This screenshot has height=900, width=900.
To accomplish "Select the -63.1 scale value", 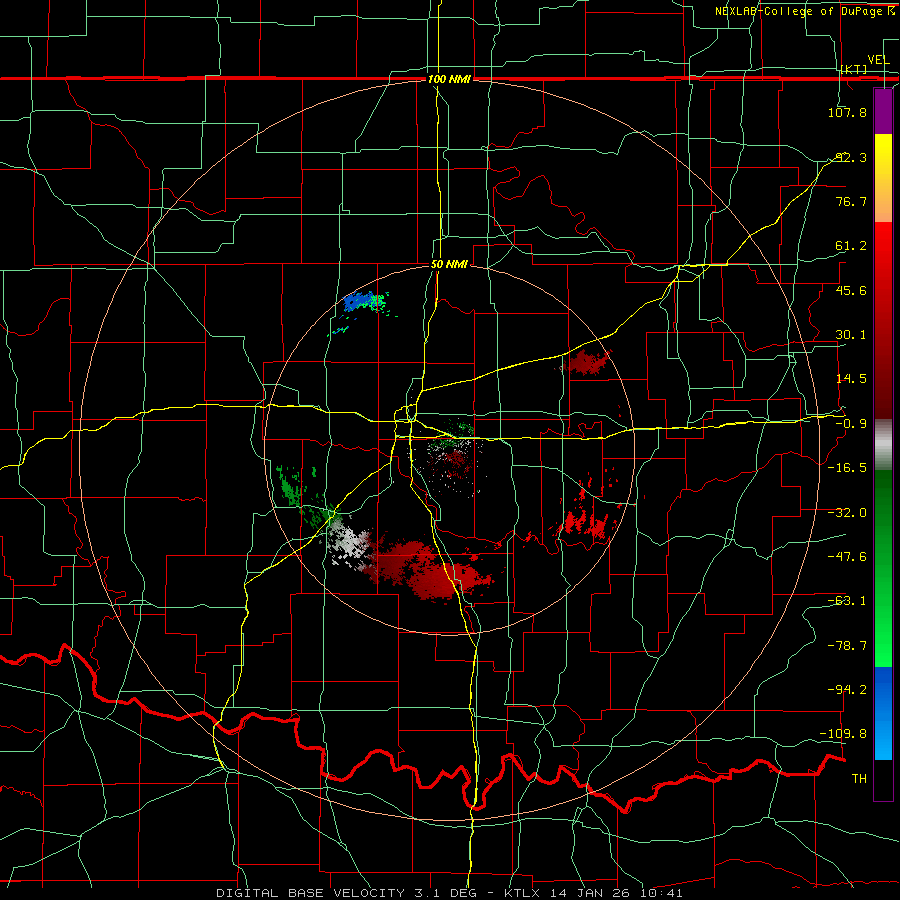I will pos(847,601).
